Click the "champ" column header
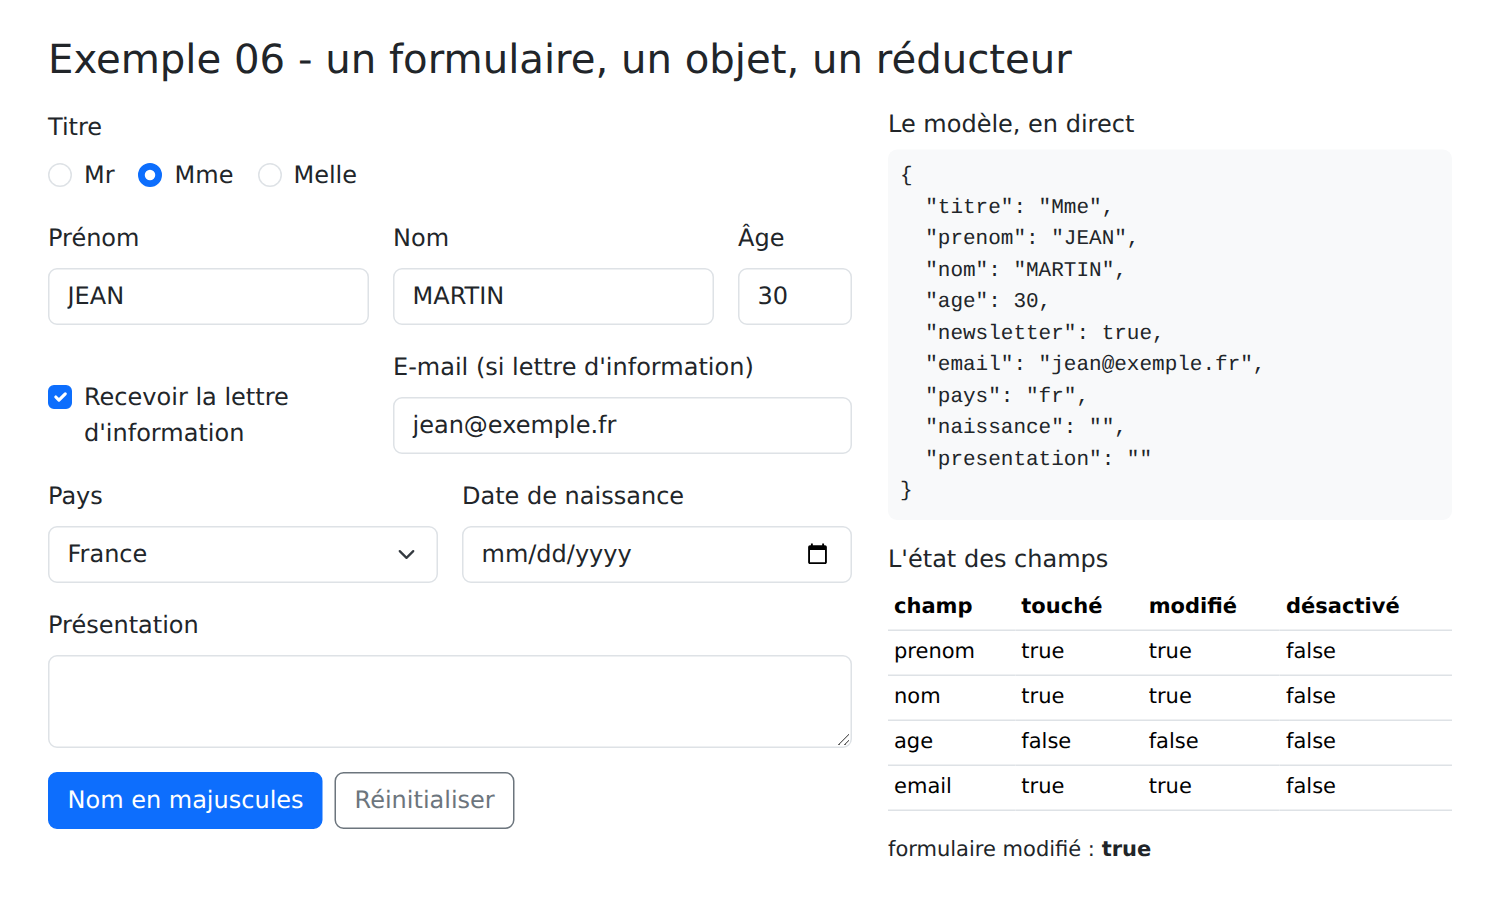Image resolution: width=1500 pixels, height=902 pixels. click(x=933, y=606)
